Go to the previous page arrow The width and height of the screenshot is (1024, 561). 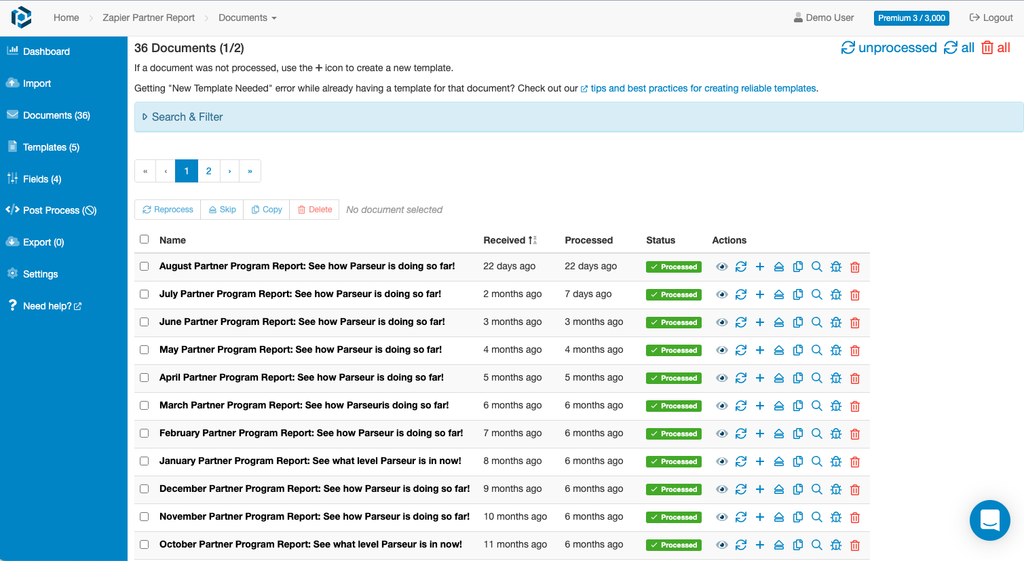coord(166,171)
